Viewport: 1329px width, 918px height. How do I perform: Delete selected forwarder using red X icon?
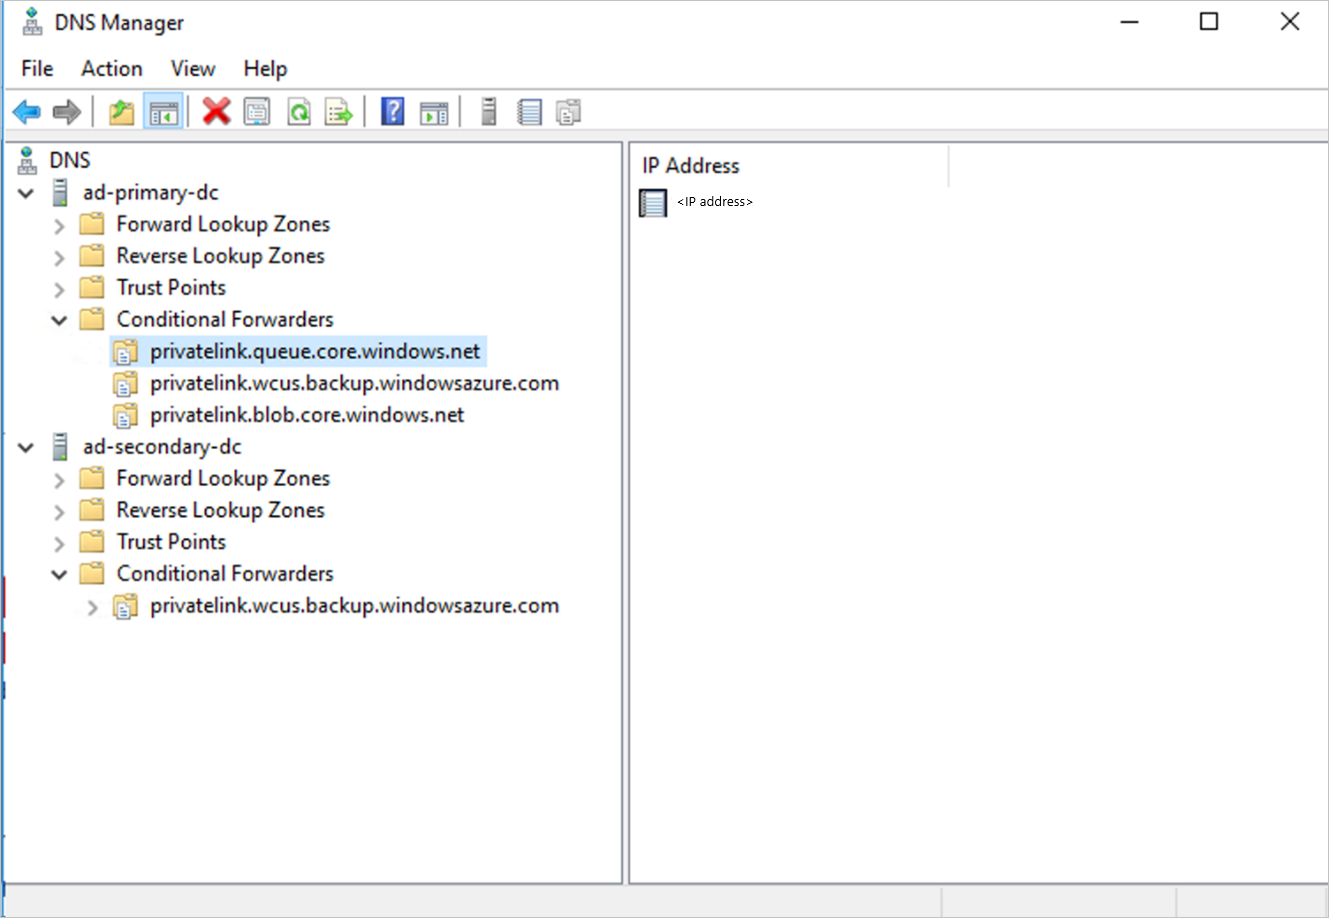point(216,111)
